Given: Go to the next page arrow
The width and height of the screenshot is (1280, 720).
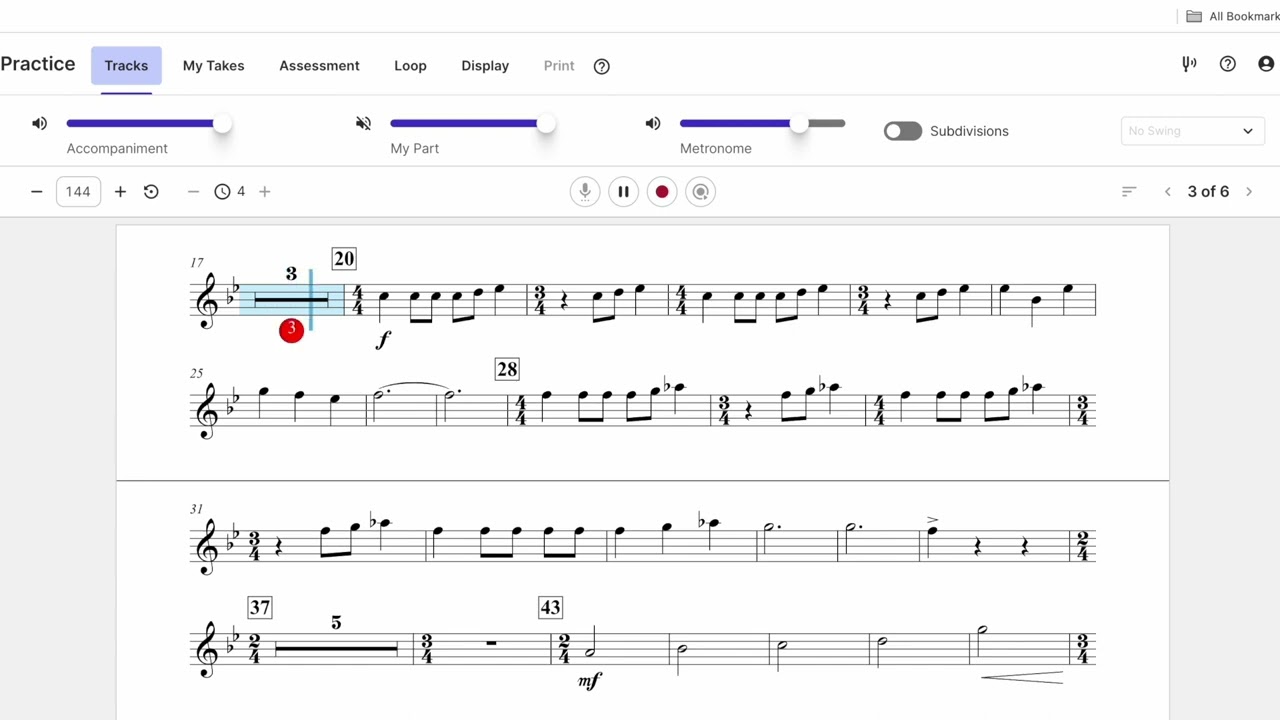Looking at the screenshot, I should 1248,191.
